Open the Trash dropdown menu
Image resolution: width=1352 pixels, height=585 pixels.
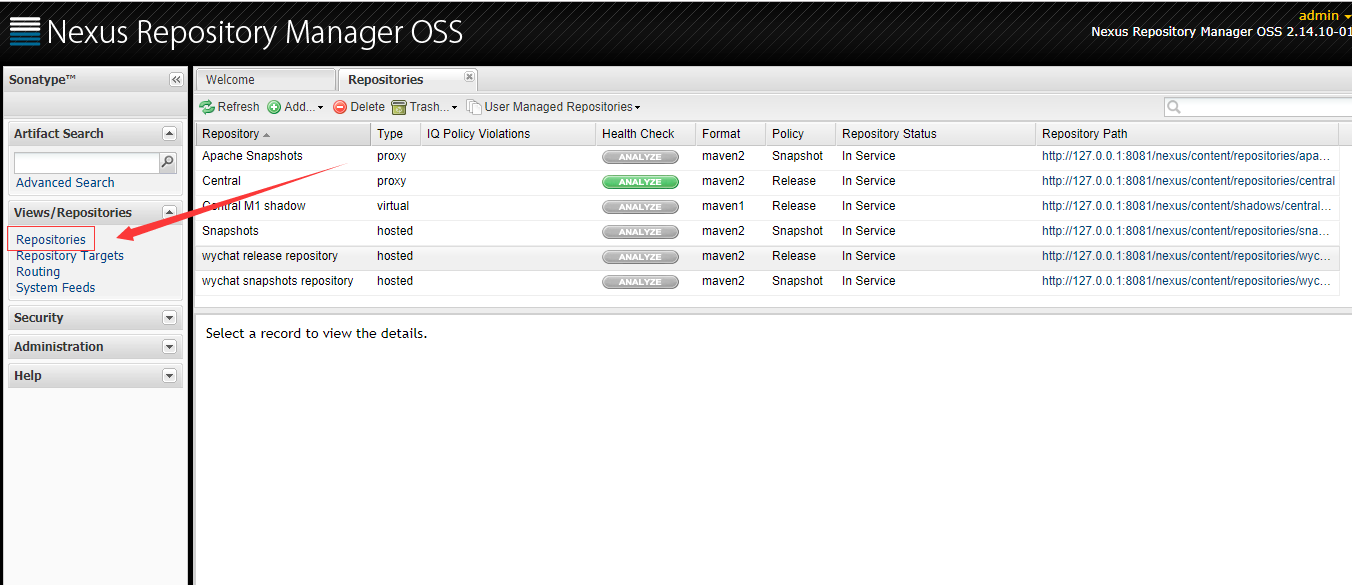[425, 107]
